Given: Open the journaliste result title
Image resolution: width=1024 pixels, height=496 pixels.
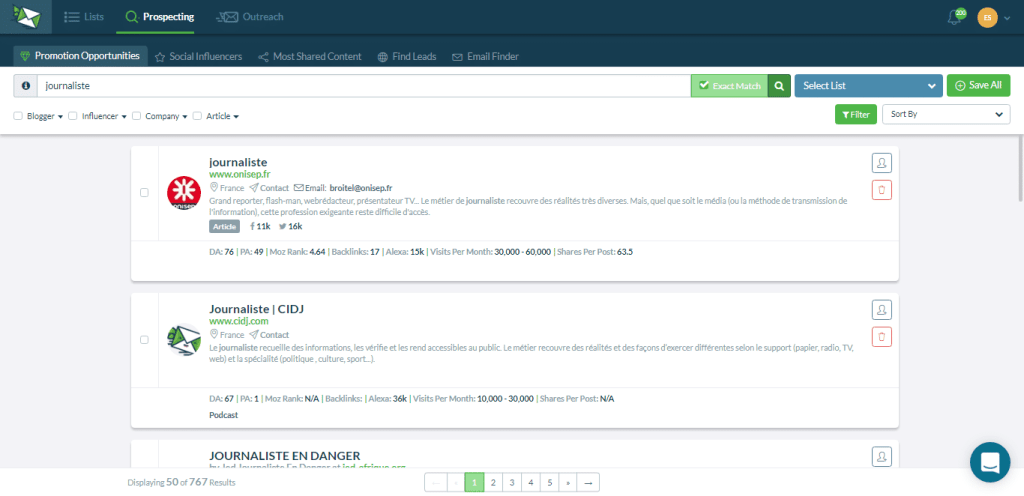Looking at the screenshot, I should coord(238,162).
